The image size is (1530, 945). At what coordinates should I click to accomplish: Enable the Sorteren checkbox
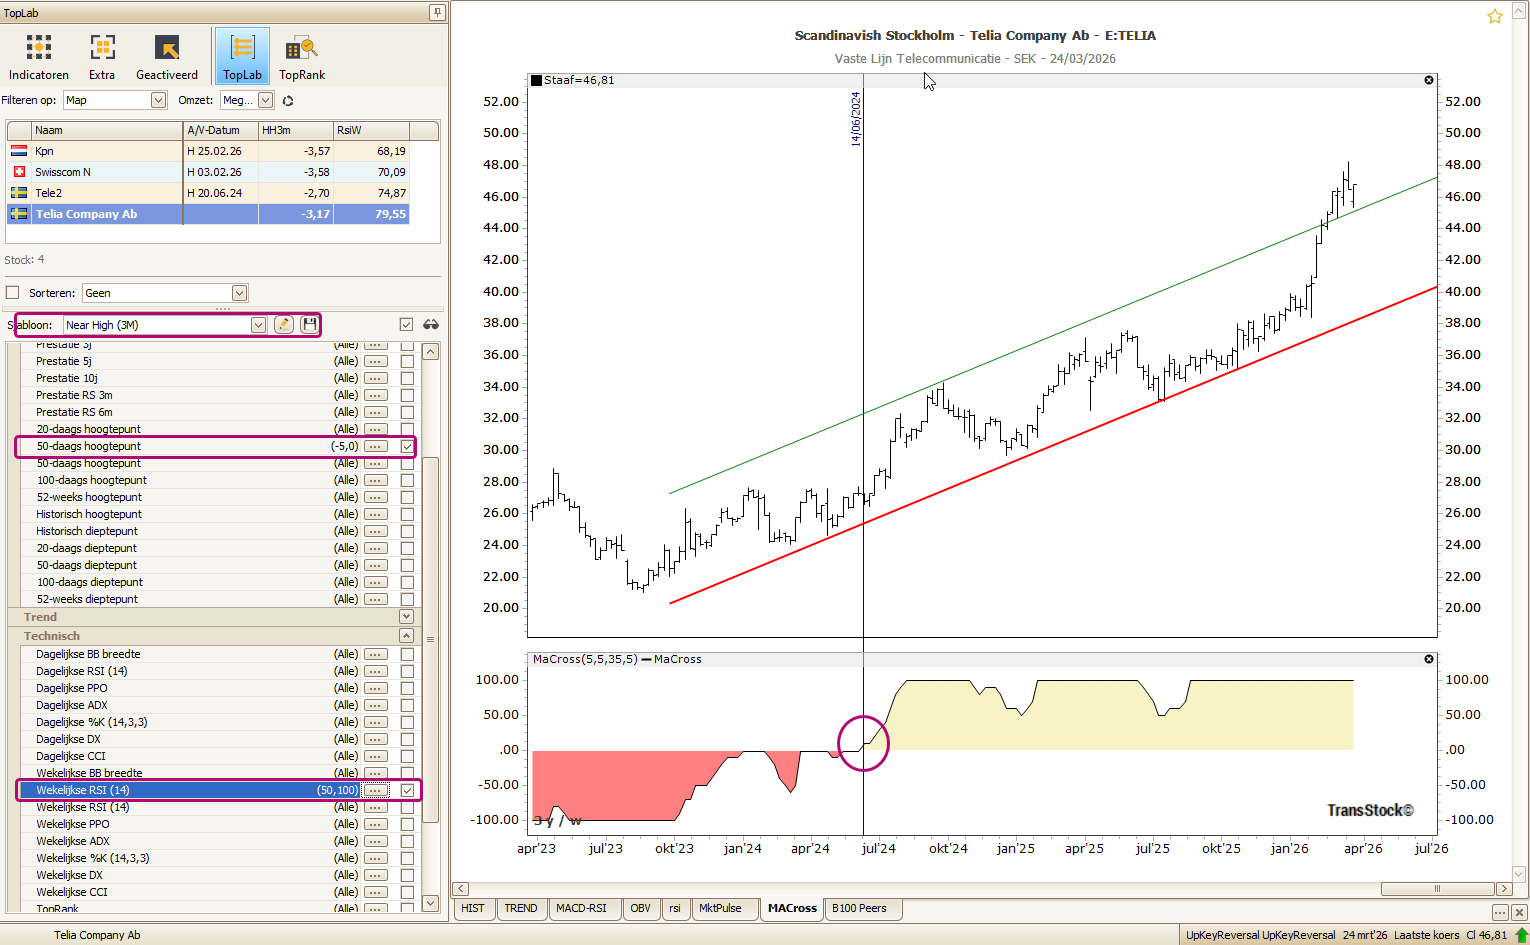(x=13, y=293)
